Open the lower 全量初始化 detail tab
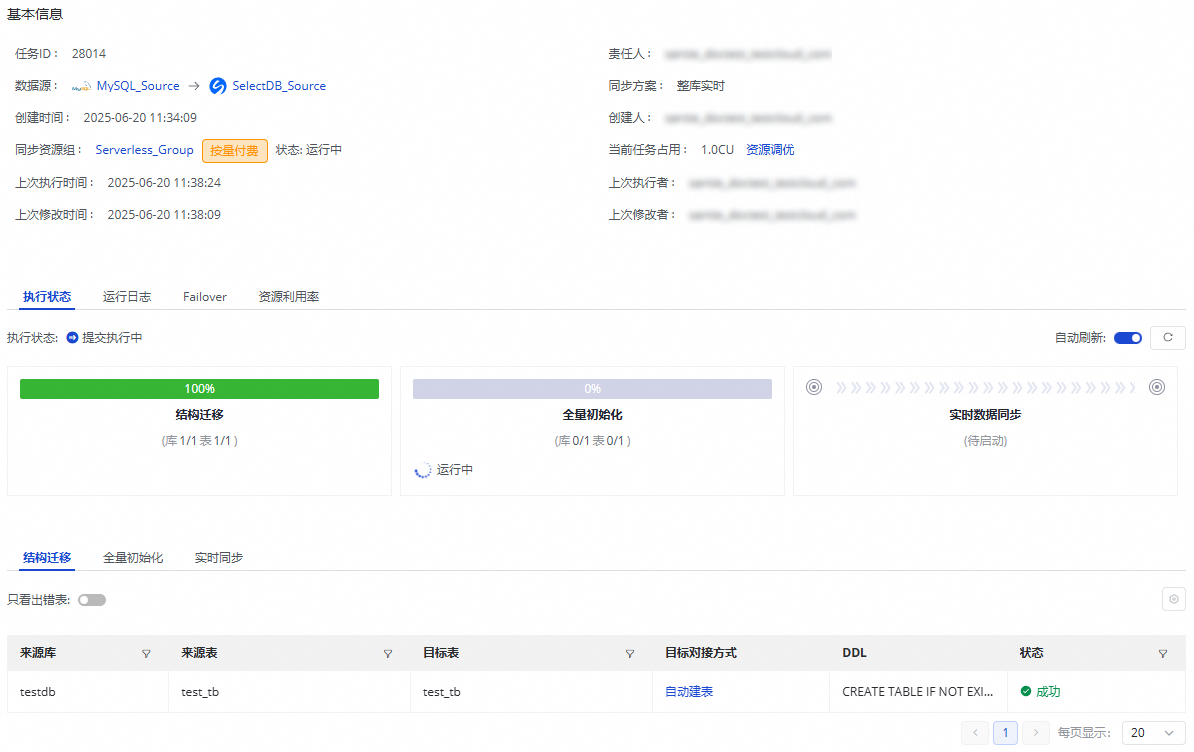This screenshot has height=752, width=1194. [133, 558]
